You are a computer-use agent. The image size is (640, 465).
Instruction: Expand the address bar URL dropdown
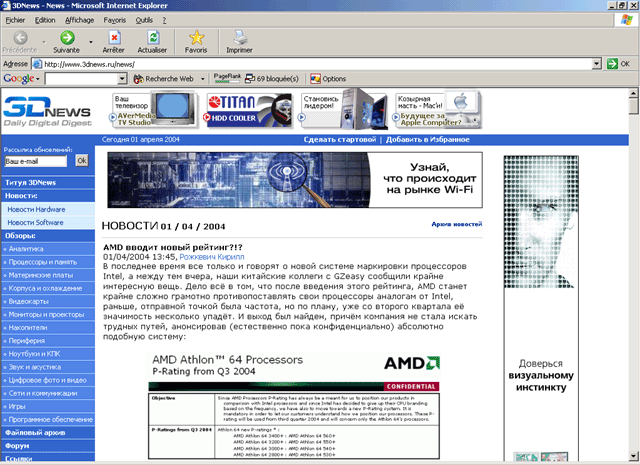(597, 64)
